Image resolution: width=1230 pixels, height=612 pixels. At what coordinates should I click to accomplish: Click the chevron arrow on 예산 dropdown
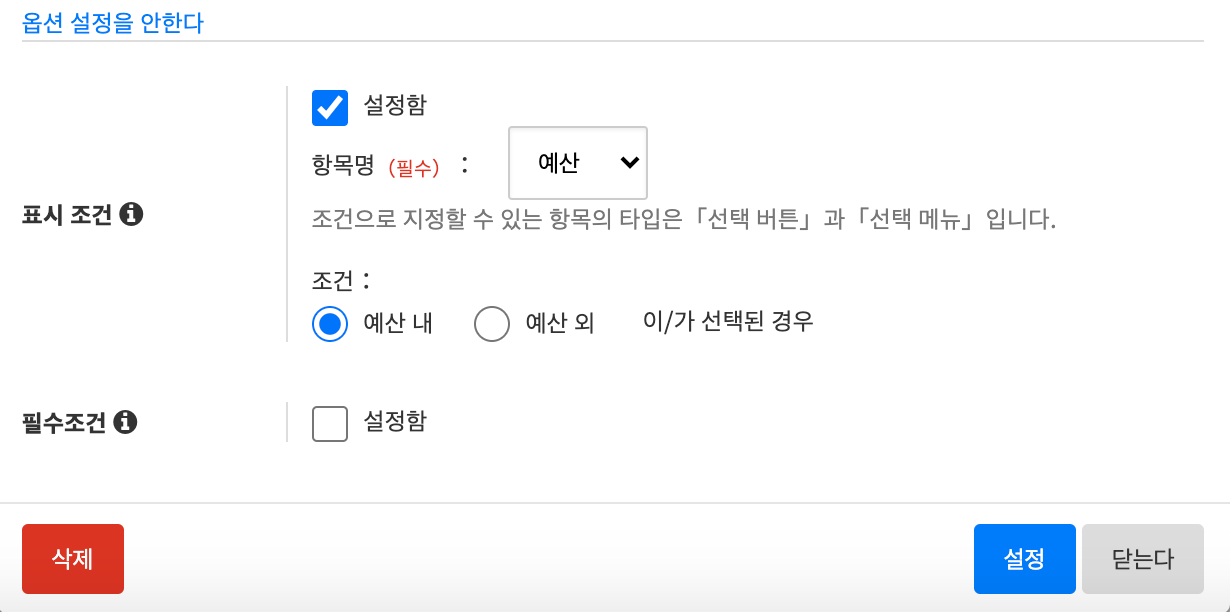(x=629, y=163)
